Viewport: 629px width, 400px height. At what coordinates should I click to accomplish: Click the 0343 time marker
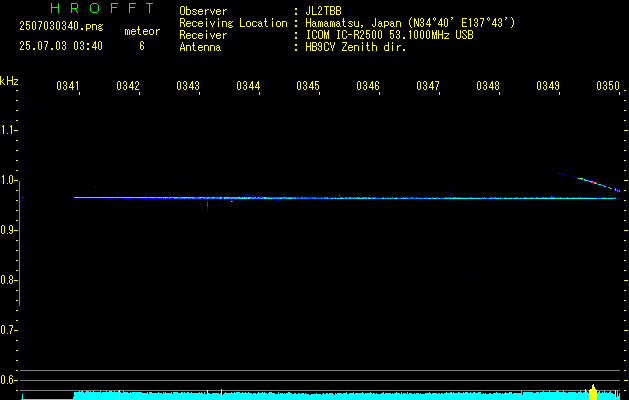(x=188, y=85)
